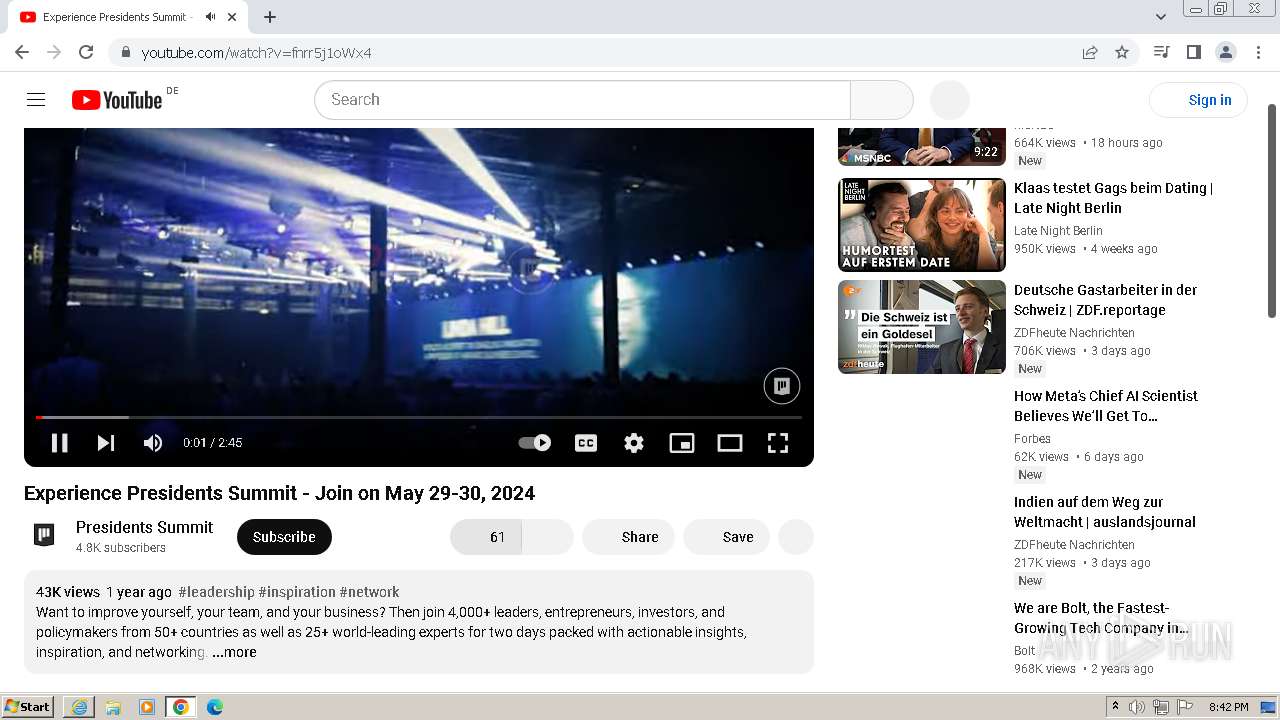Subscribe to Presidents Summit channel
The width and height of the screenshot is (1280, 720).
click(x=284, y=537)
